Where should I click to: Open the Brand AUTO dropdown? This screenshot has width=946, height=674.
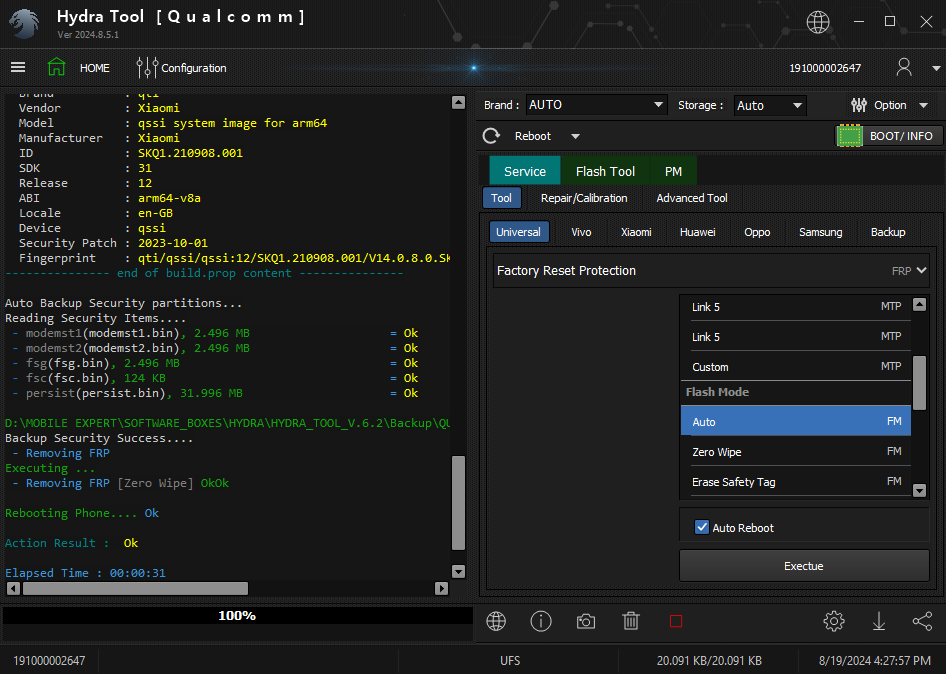point(596,105)
